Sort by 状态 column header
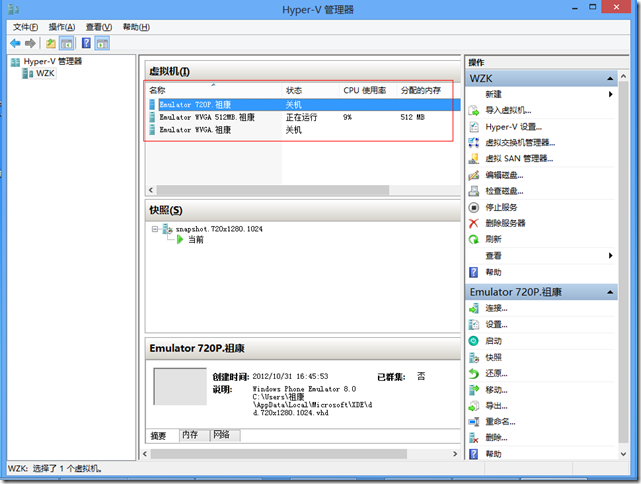This screenshot has height=484, width=641. (311, 90)
